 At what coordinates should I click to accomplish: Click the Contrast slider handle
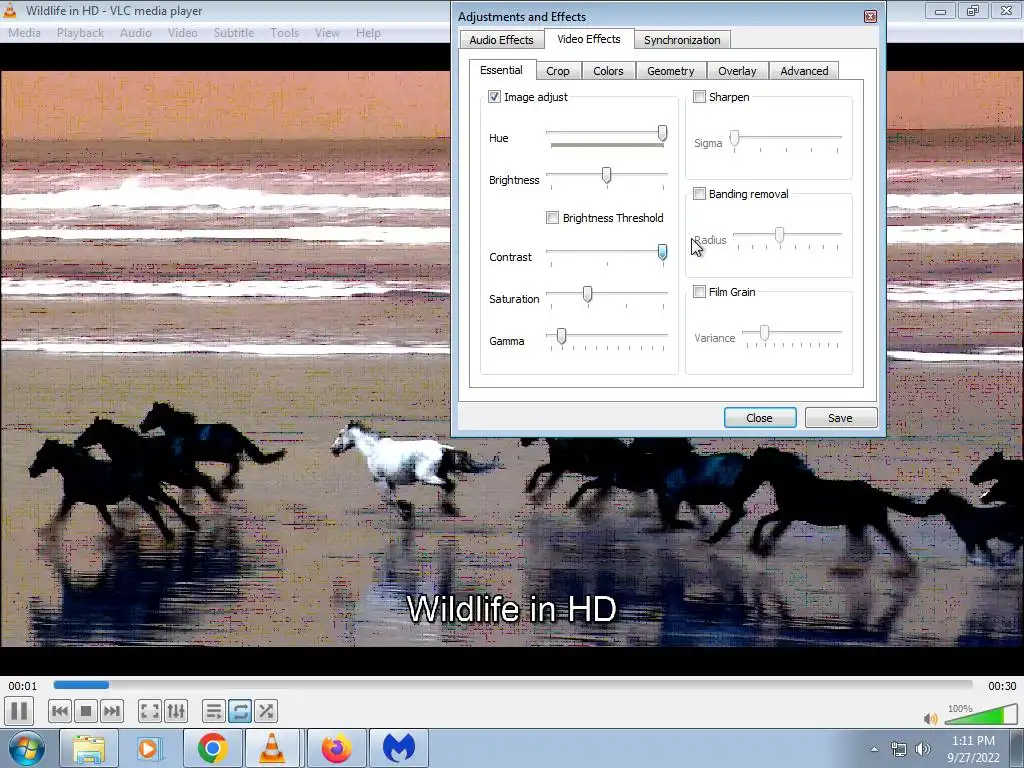tap(662, 252)
